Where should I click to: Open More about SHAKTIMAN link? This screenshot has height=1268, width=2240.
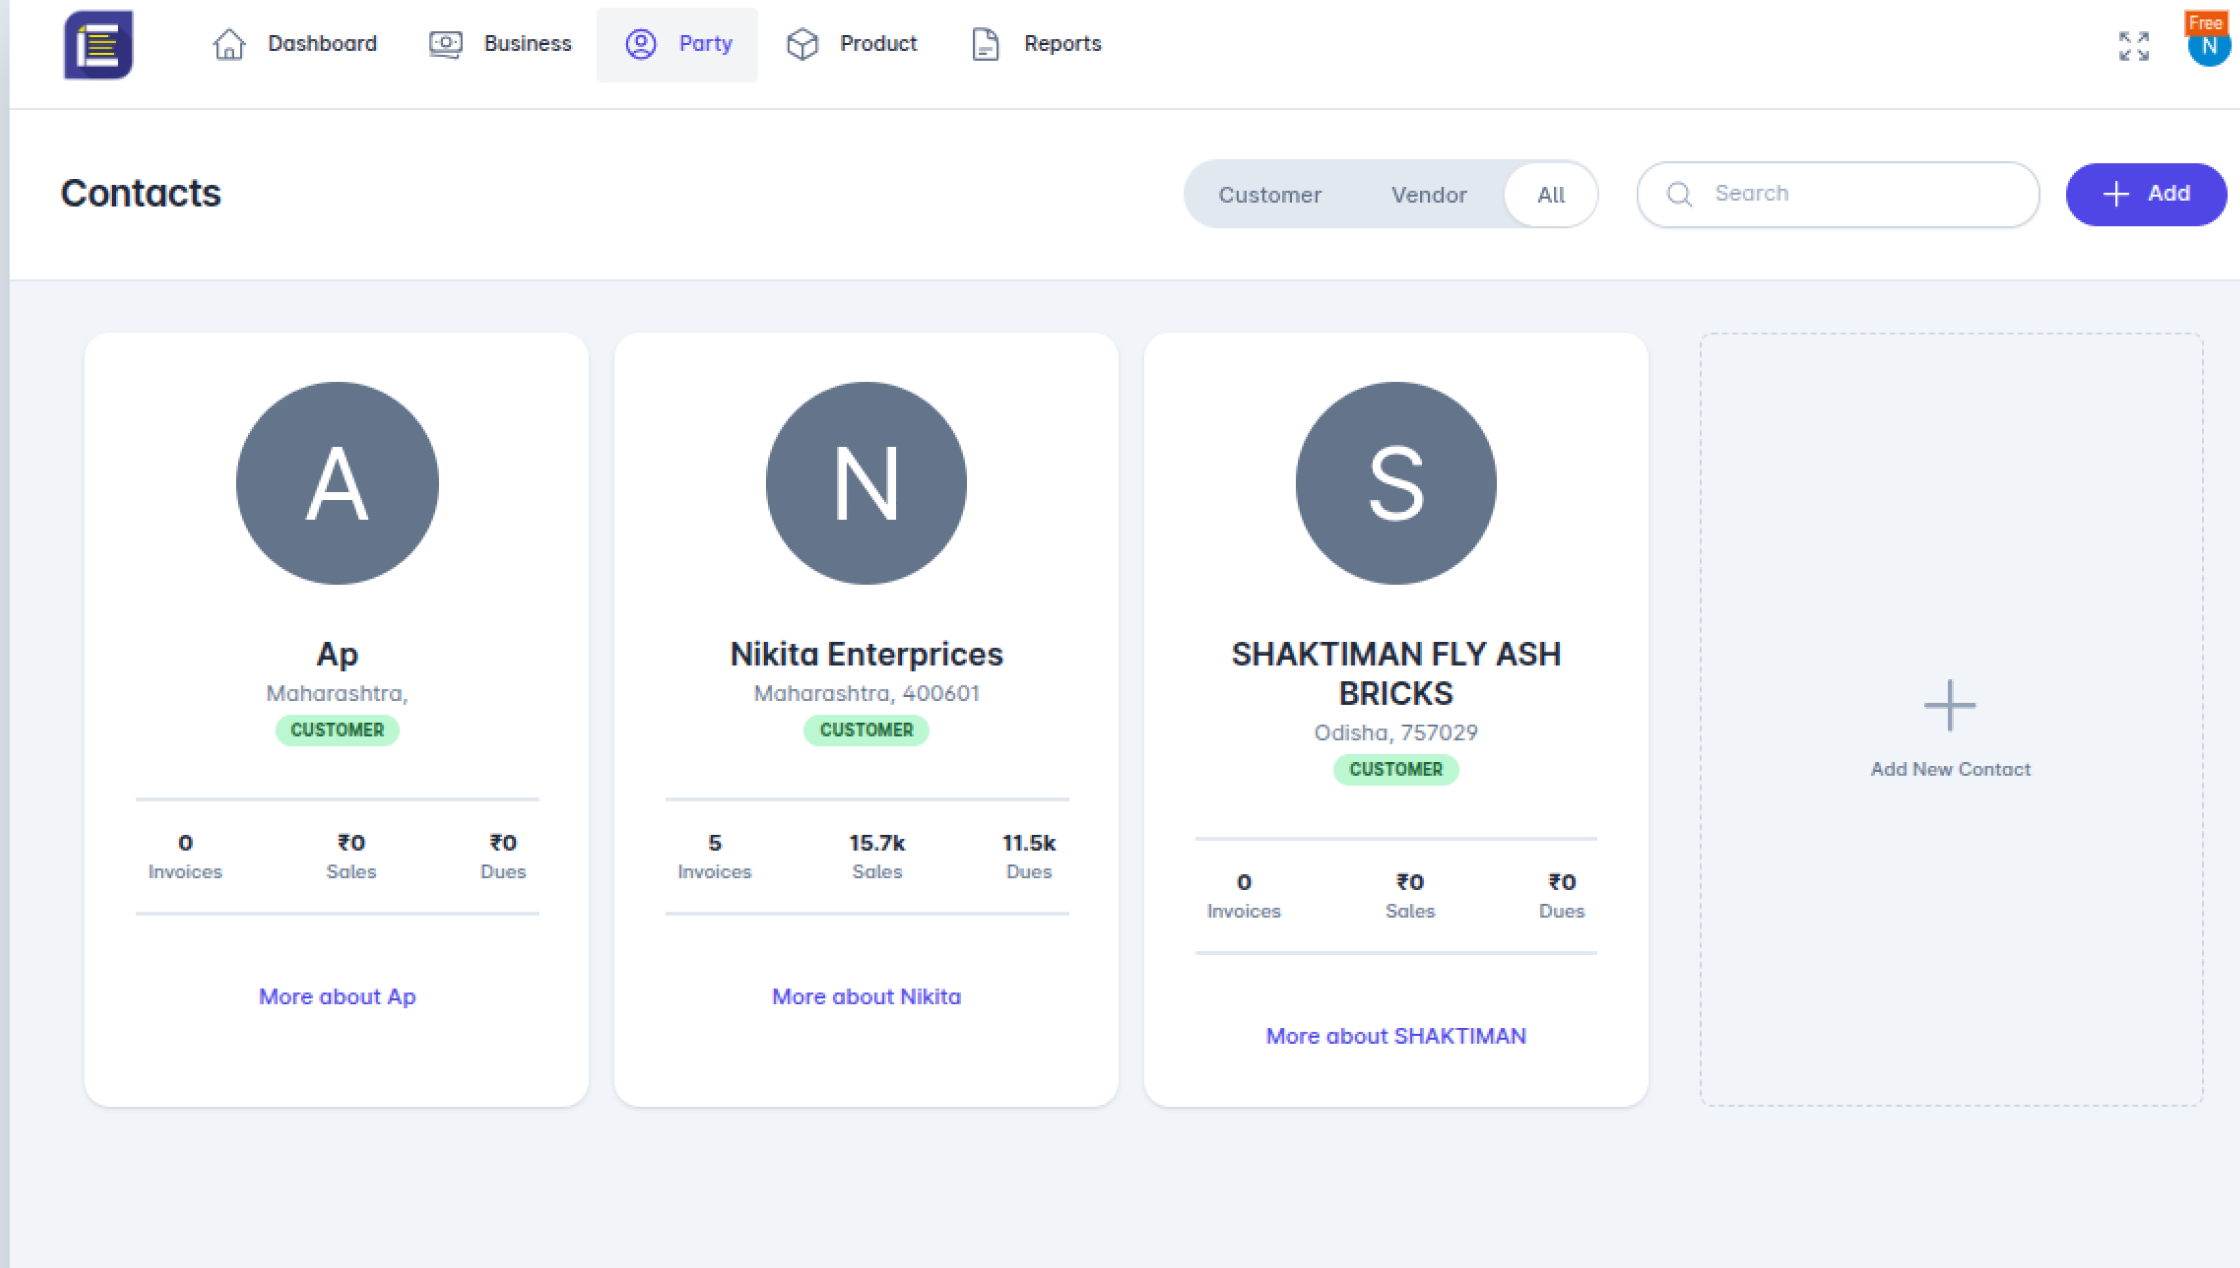coord(1395,1036)
